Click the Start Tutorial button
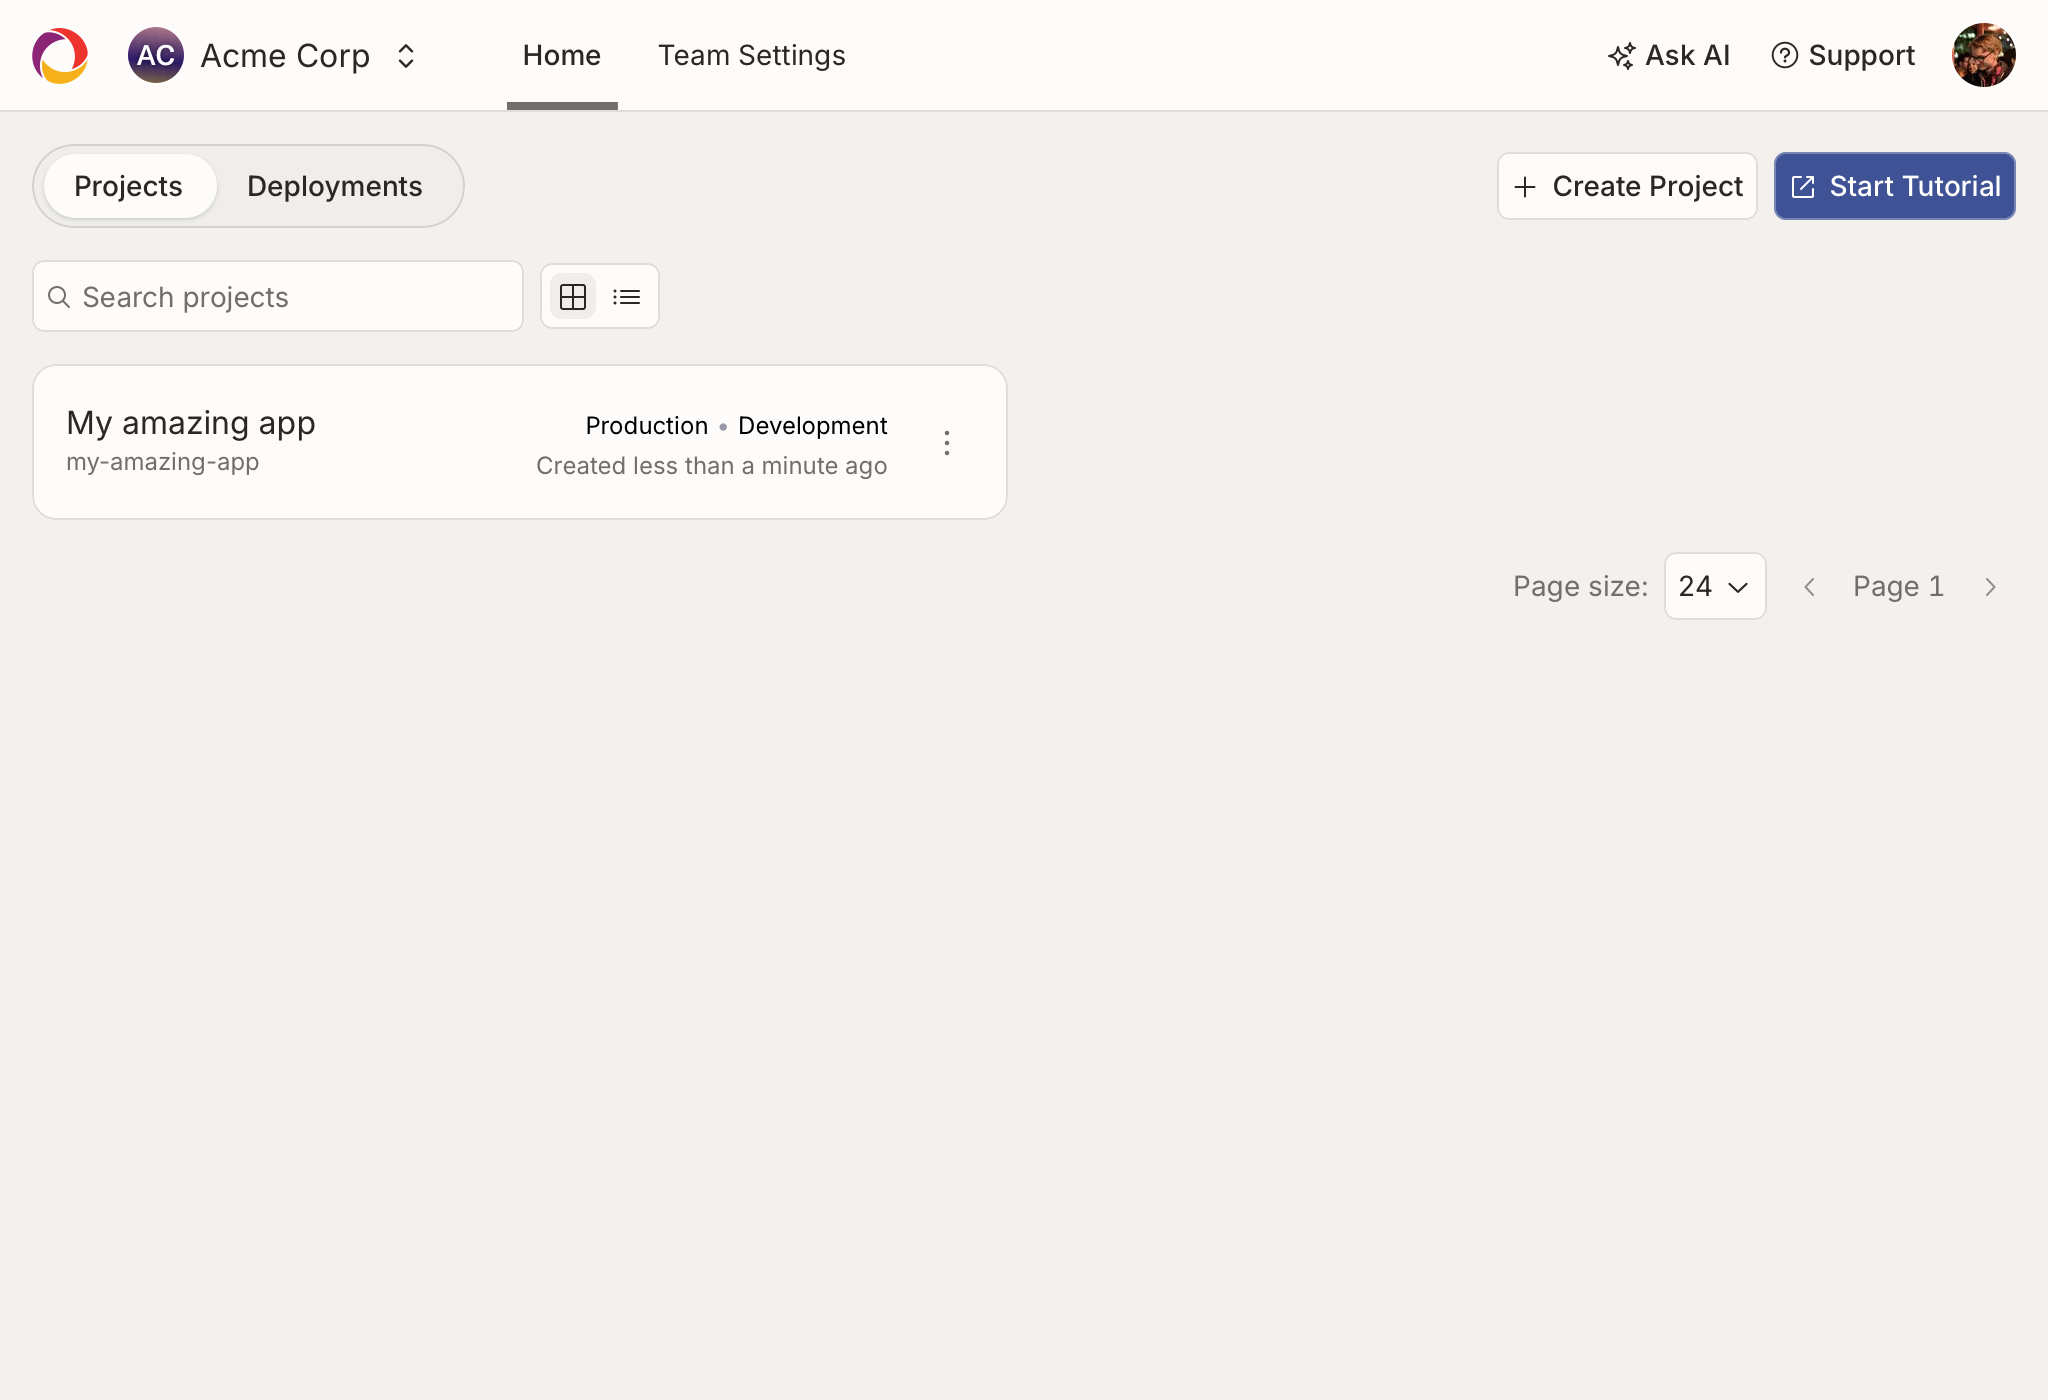This screenshot has width=2048, height=1400. 1894,186
